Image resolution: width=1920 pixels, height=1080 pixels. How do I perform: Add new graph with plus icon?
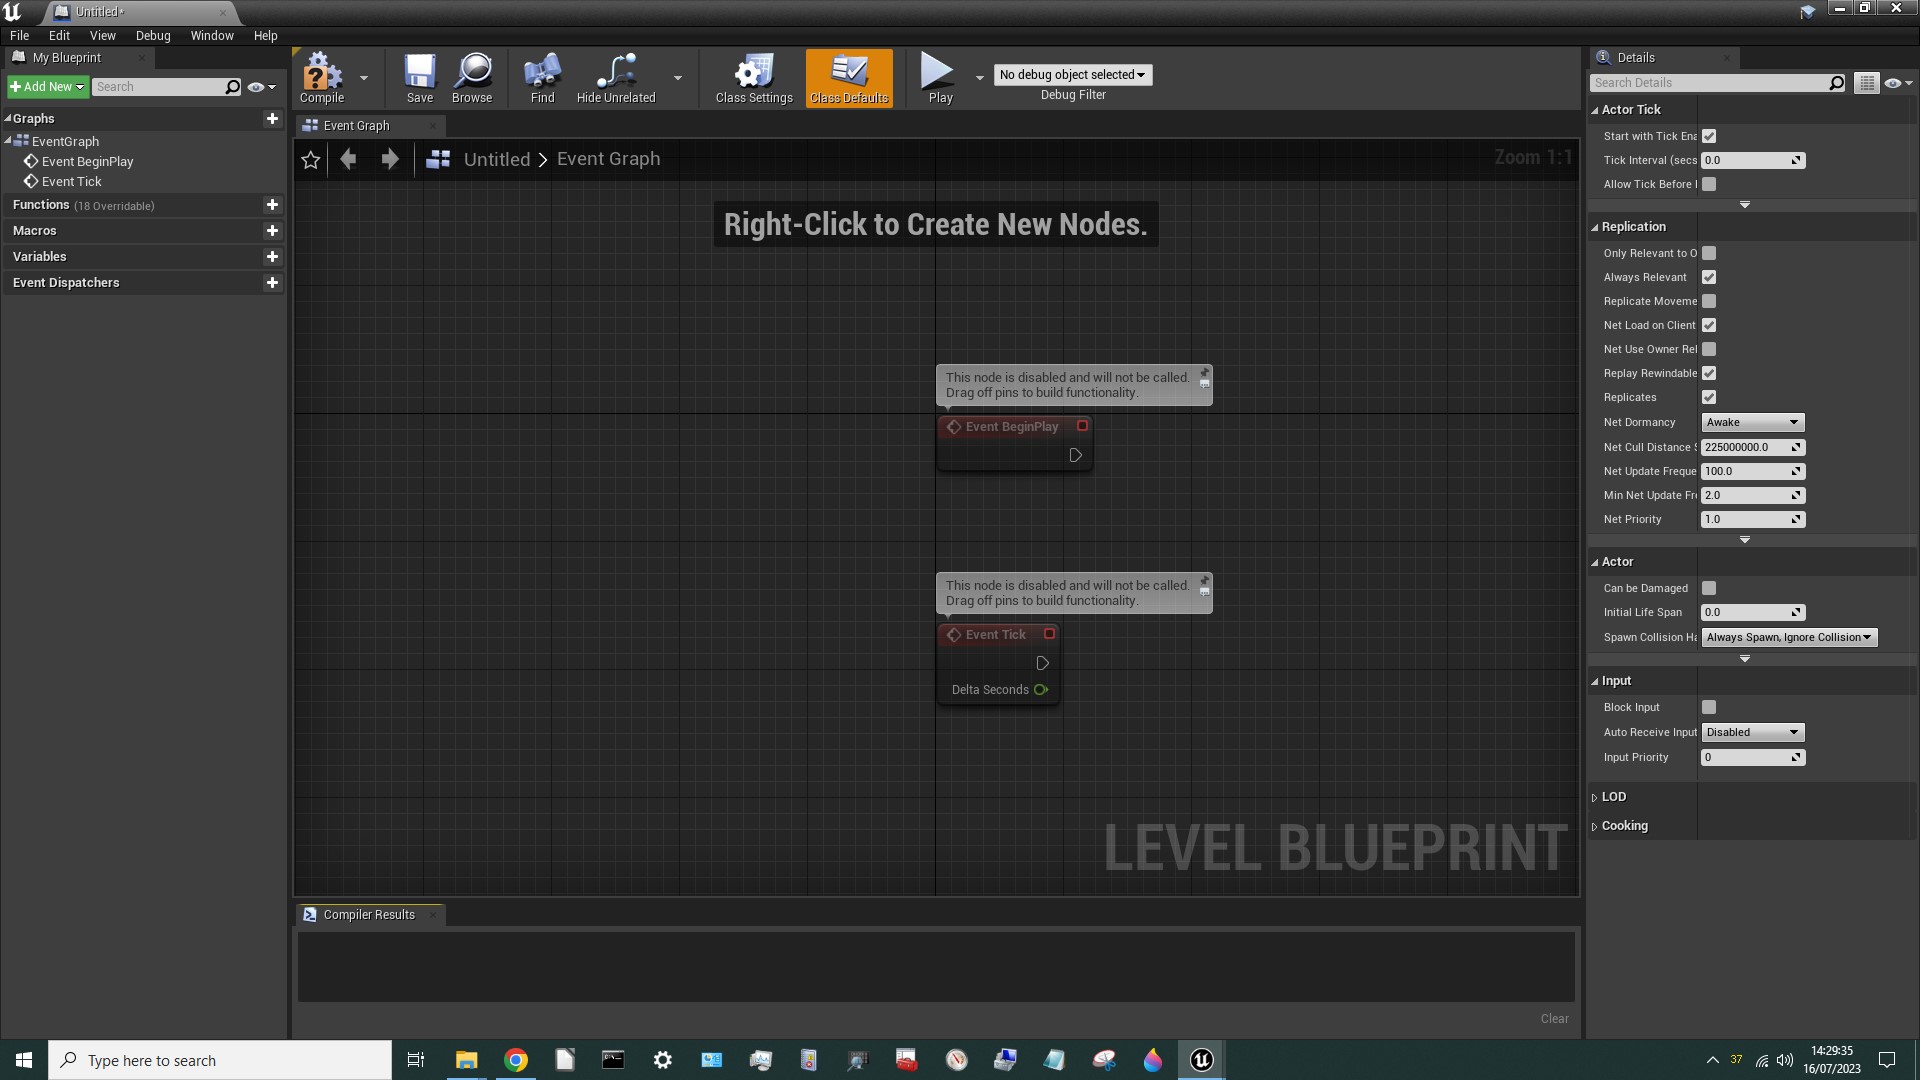pyautogui.click(x=272, y=118)
